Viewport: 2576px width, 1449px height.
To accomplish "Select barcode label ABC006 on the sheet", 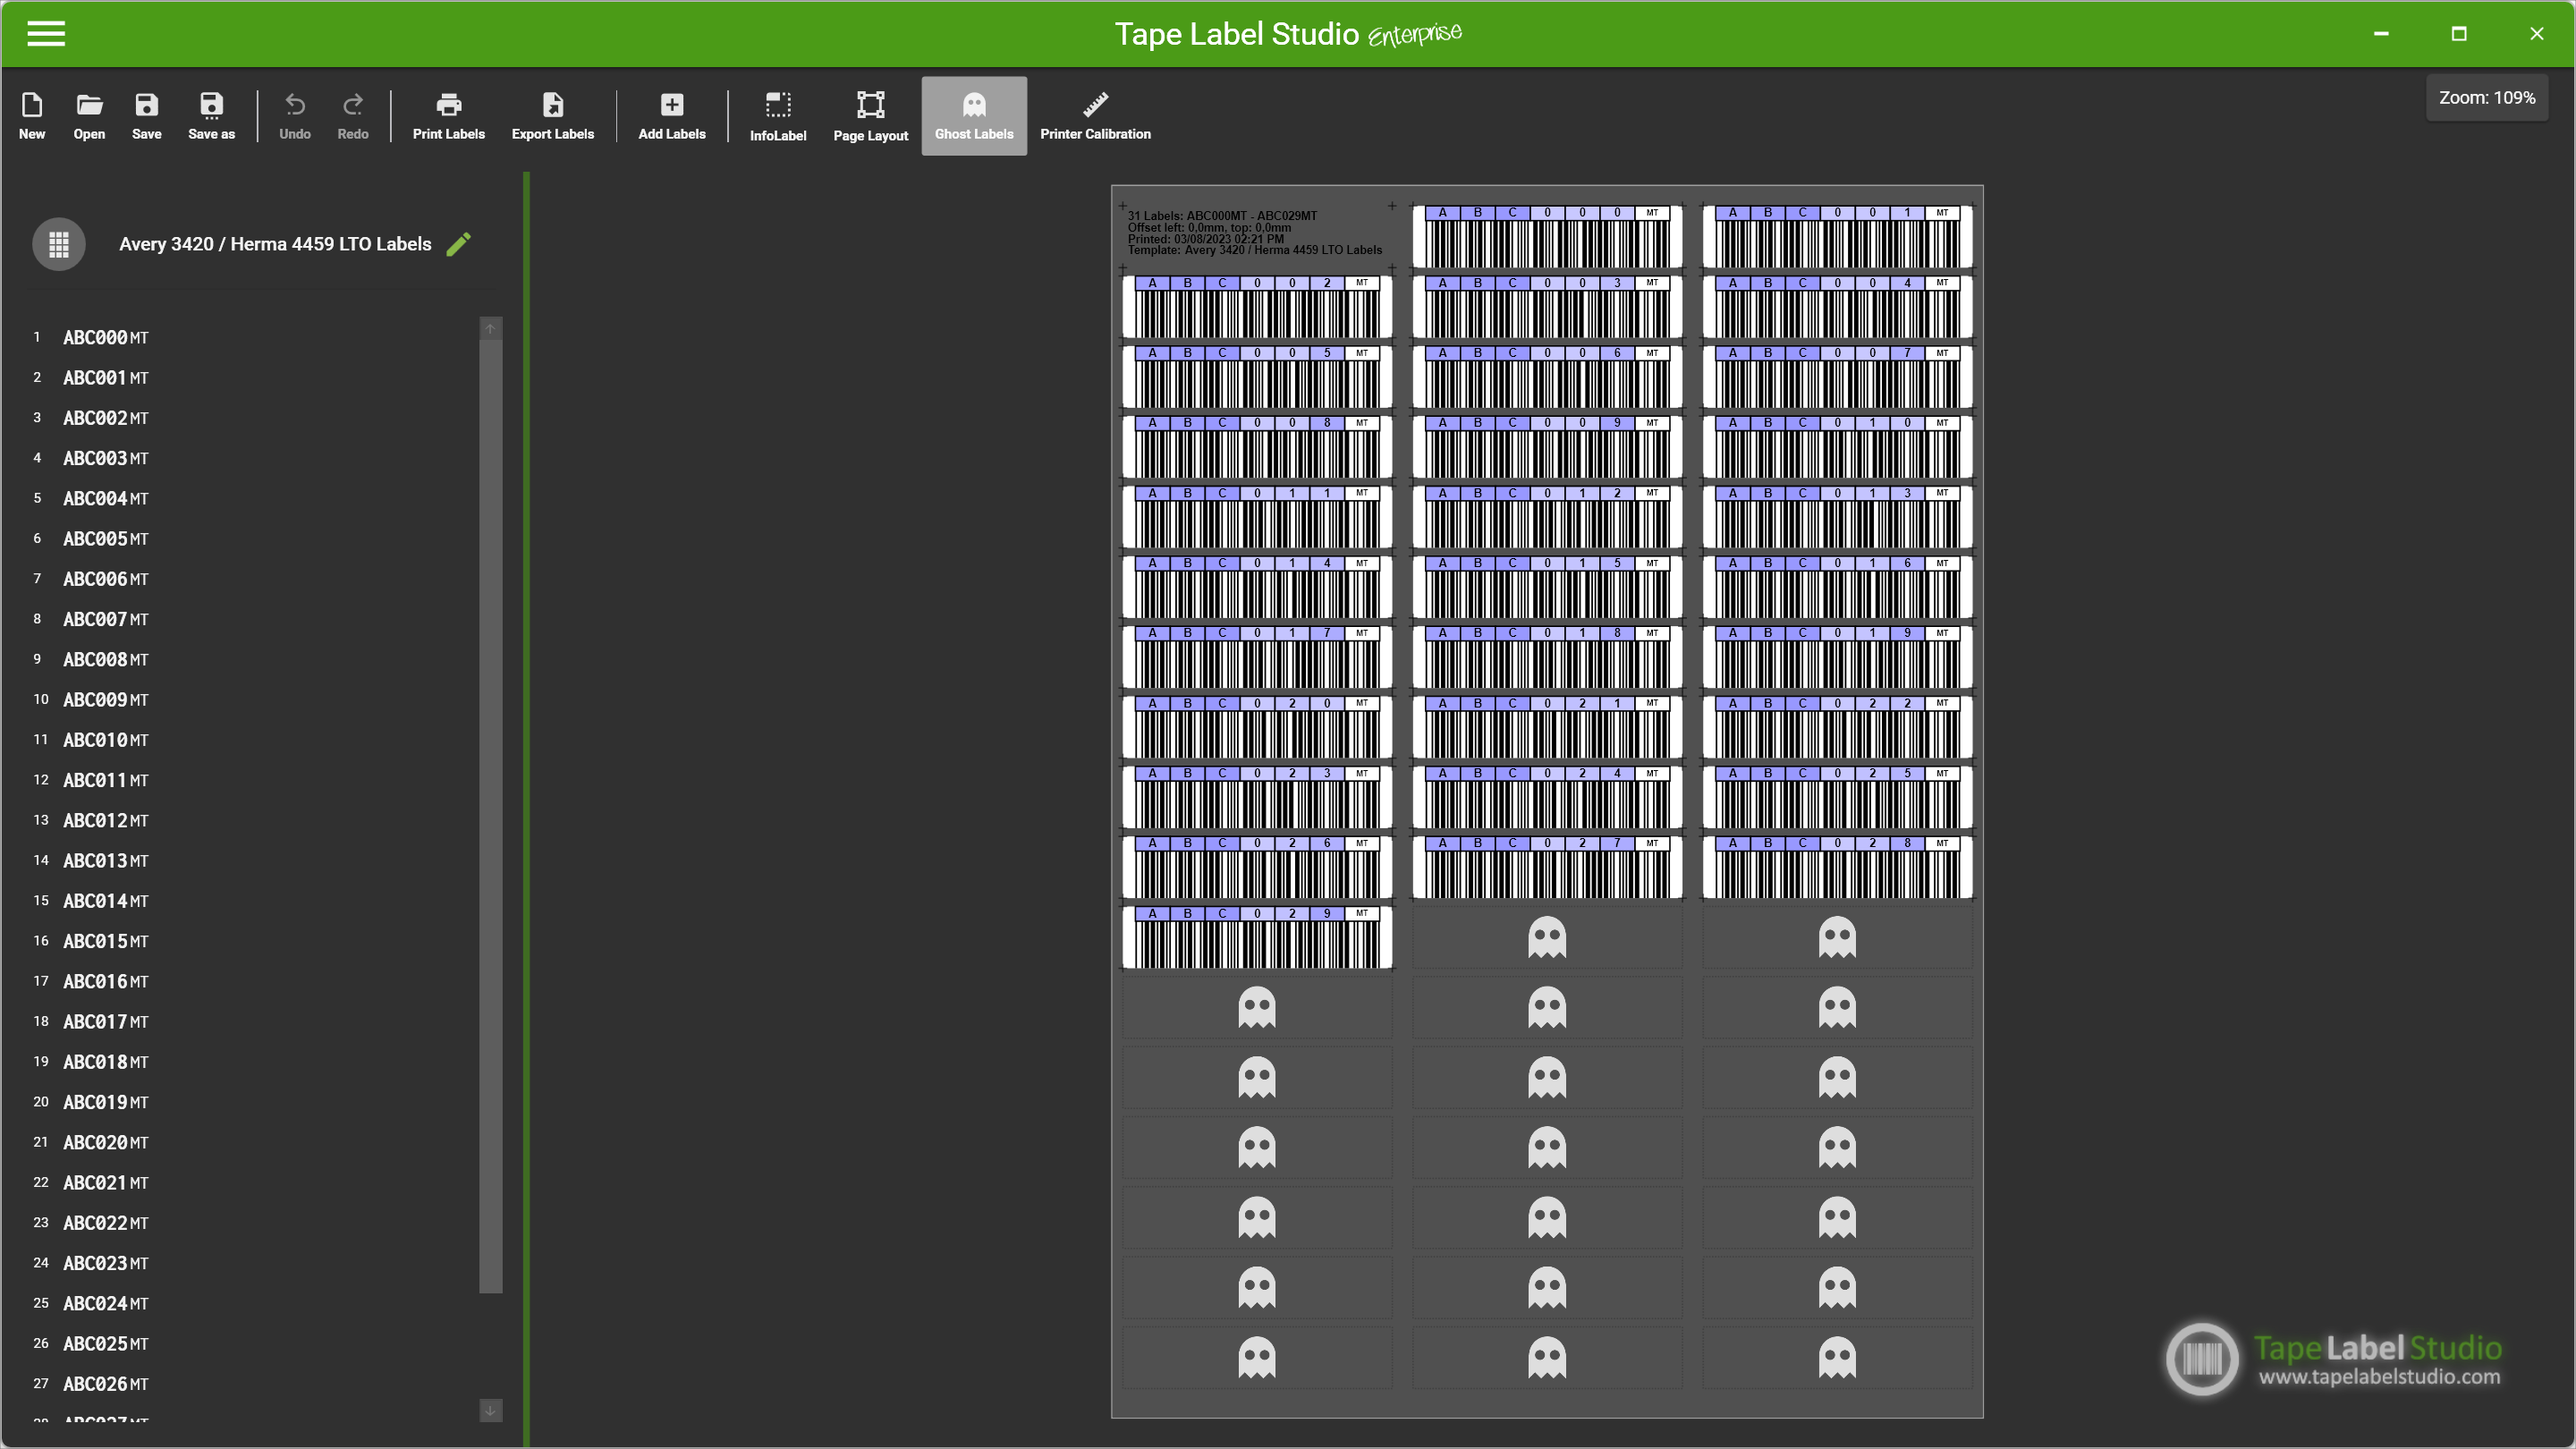I will click(1547, 377).
